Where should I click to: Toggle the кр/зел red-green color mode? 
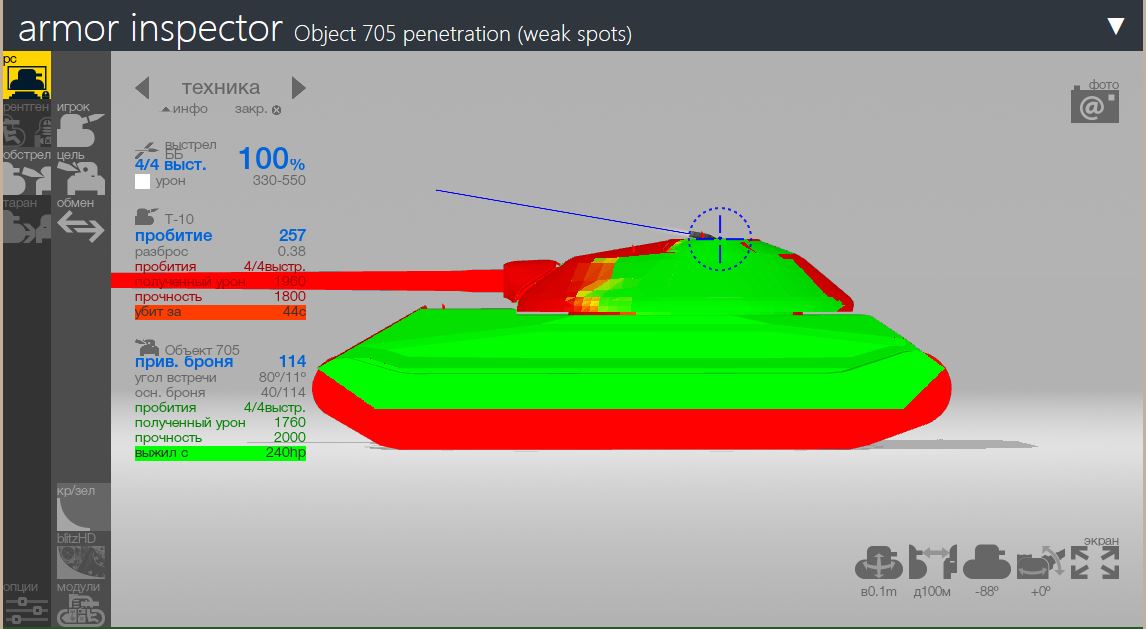click(82, 508)
